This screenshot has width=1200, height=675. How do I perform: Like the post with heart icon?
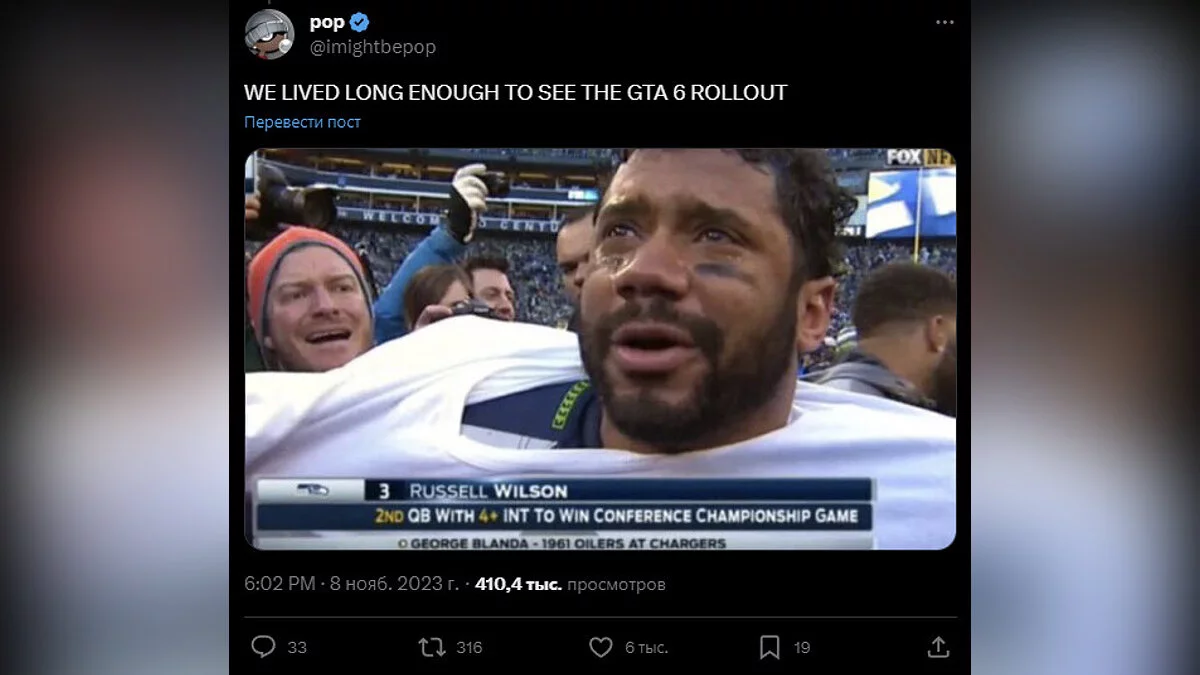tap(600, 647)
